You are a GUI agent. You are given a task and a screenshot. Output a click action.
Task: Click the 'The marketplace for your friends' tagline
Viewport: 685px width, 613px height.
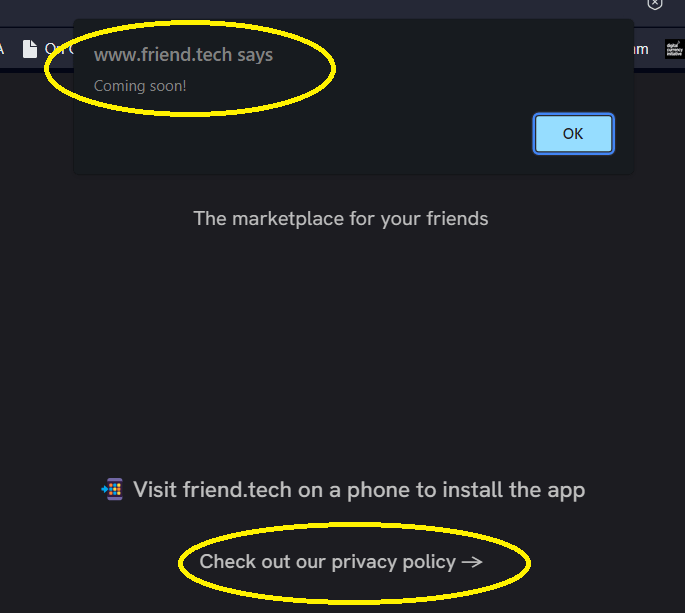(340, 218)
